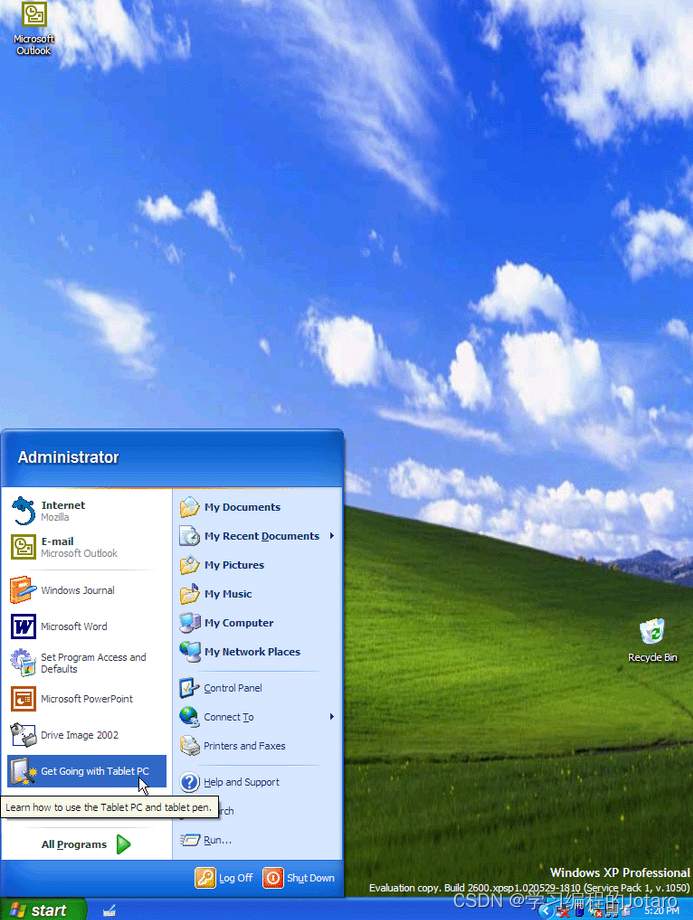The height and width of the screenshot is (920, 693).
Task: Open Microsoft Outlook desktop shortcut icon
Action: (x=33, y=28)
